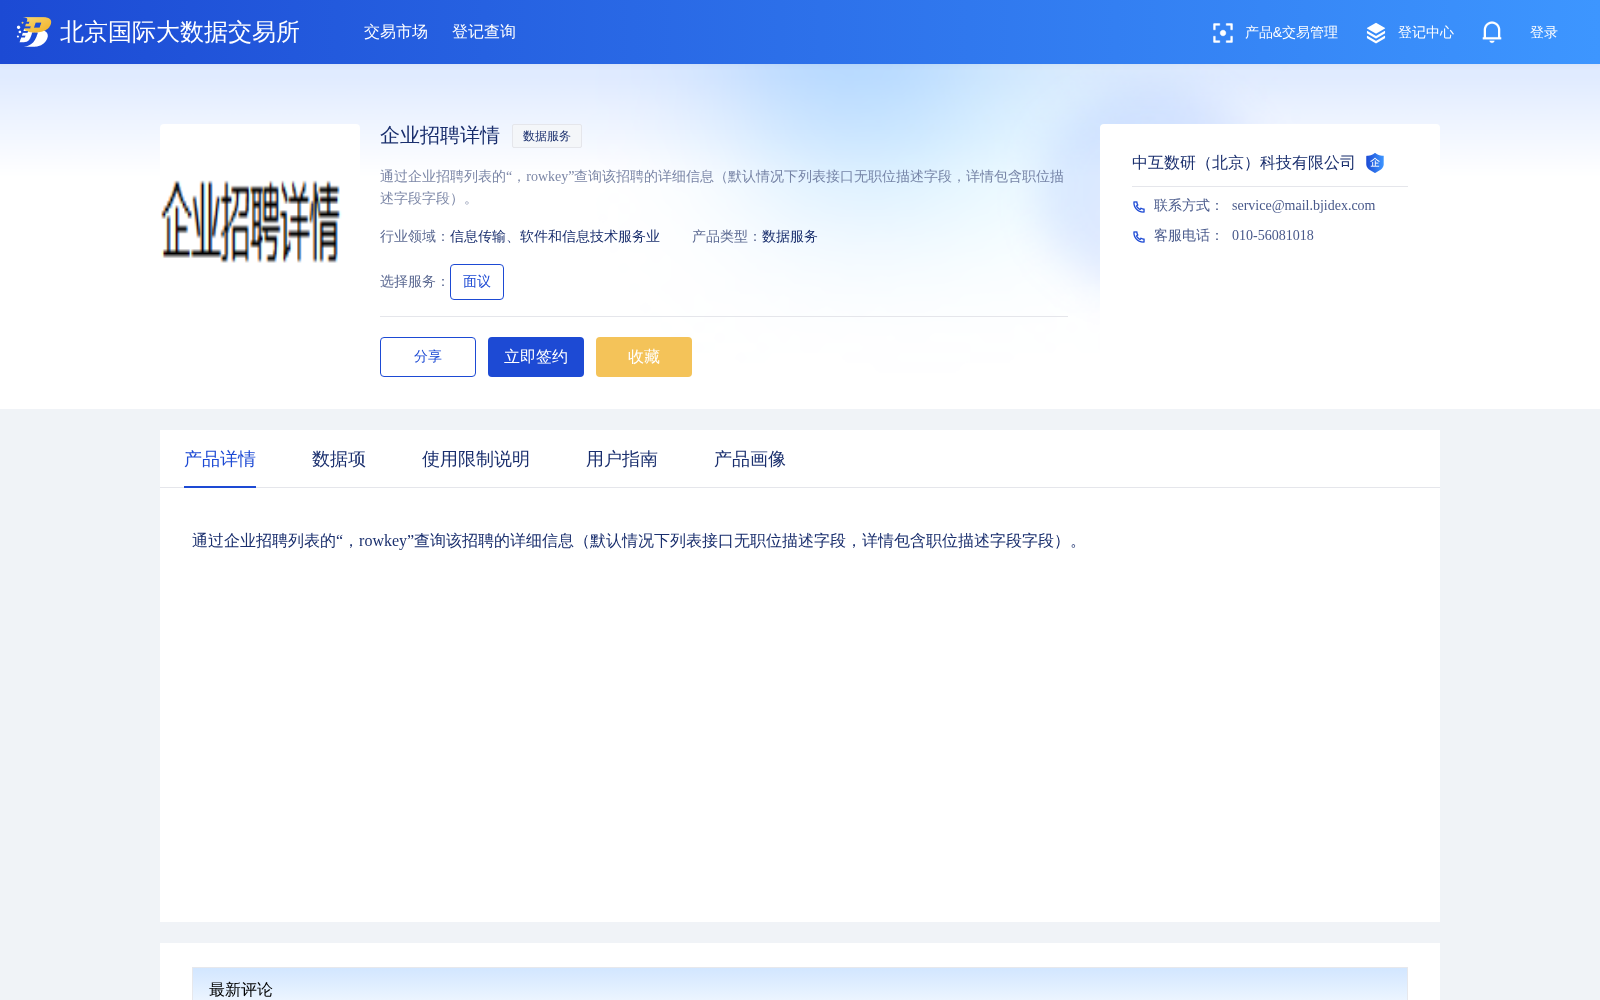This screenshot has height=1000, width=1600.
Task: Click the product description paragraph in 产品详情
Action: pos(639,541)
